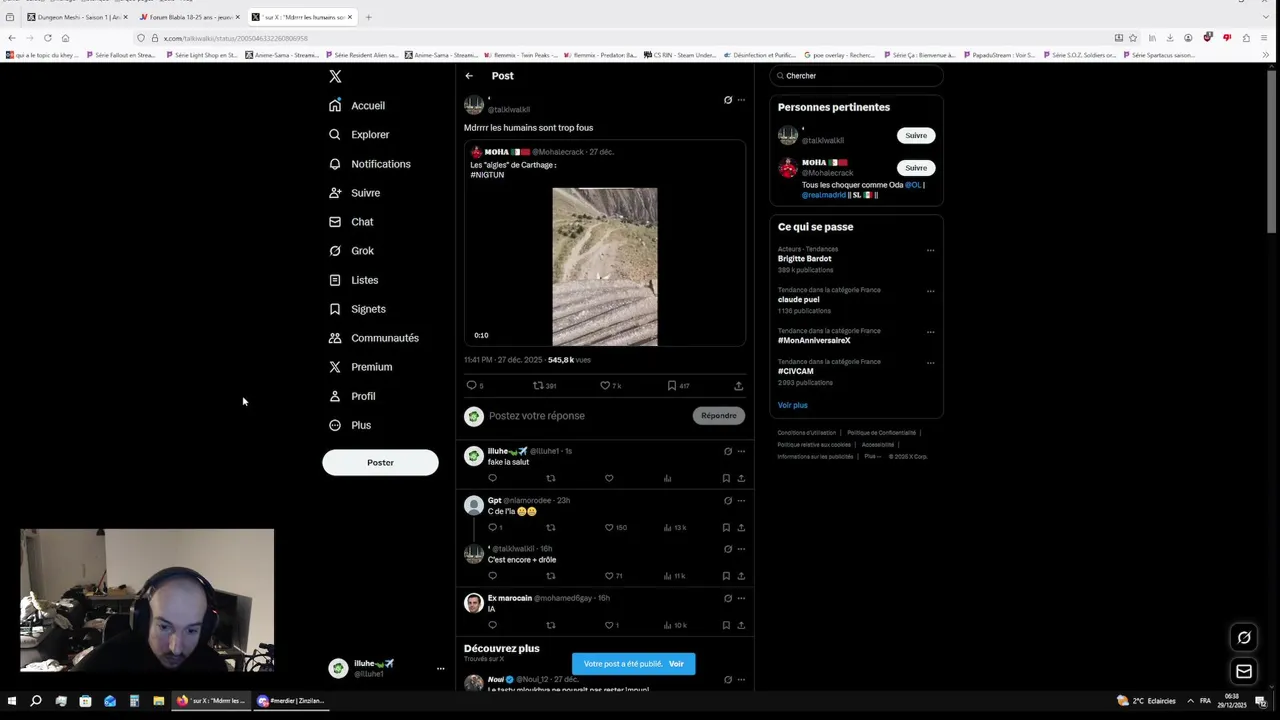
Task: Open options for claude puel trend
Action: (930, 291)
